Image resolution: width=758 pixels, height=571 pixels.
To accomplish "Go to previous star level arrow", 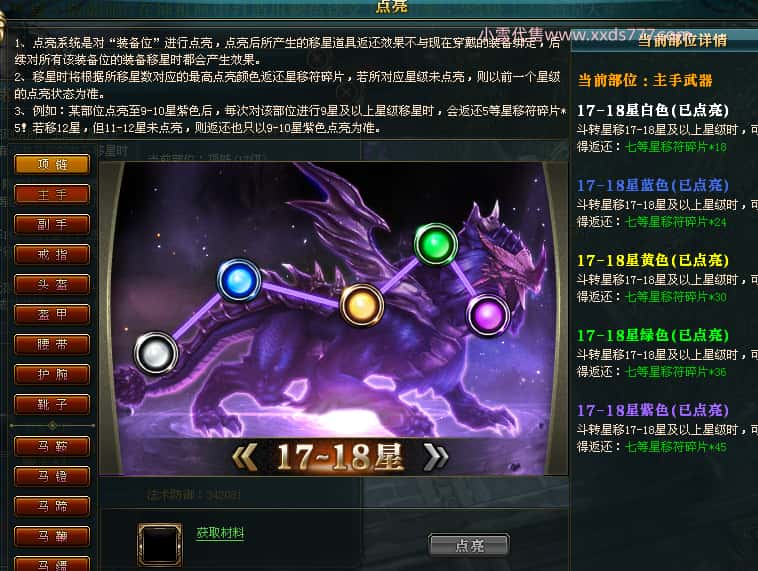I will (x=245, y=457).
